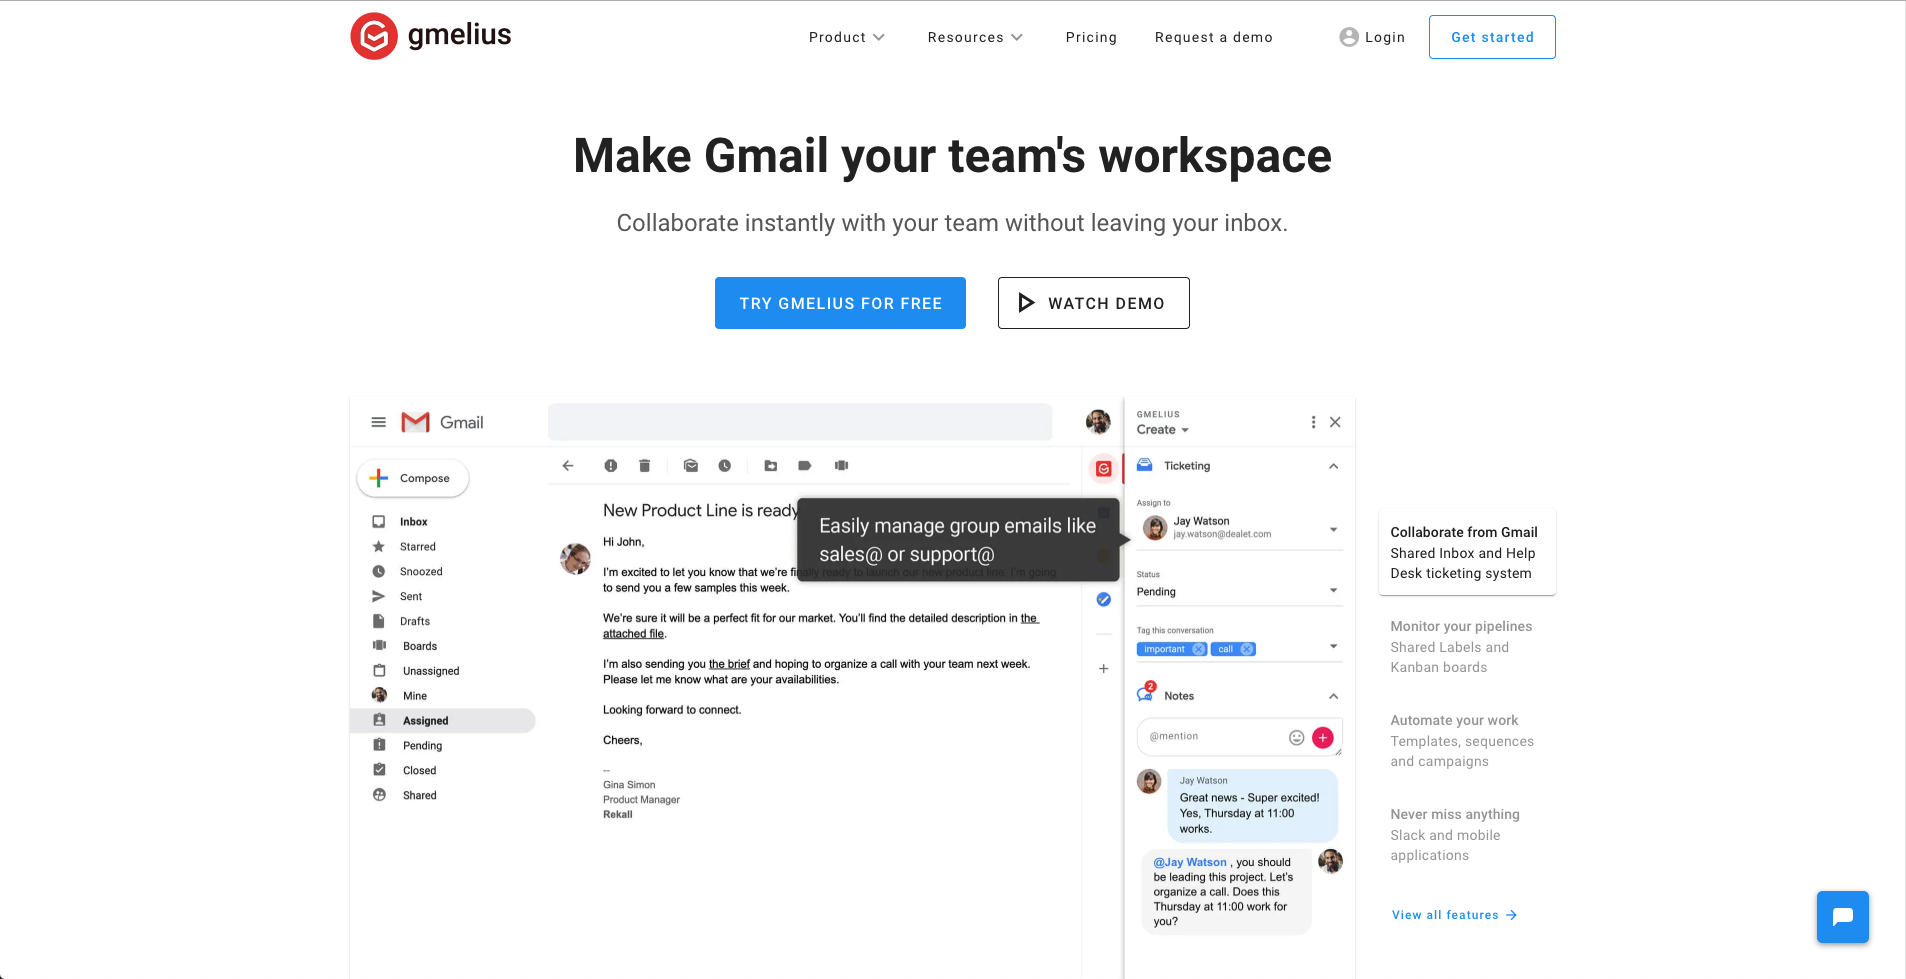Click the @Jay Watson mention link

(1190, 862)
